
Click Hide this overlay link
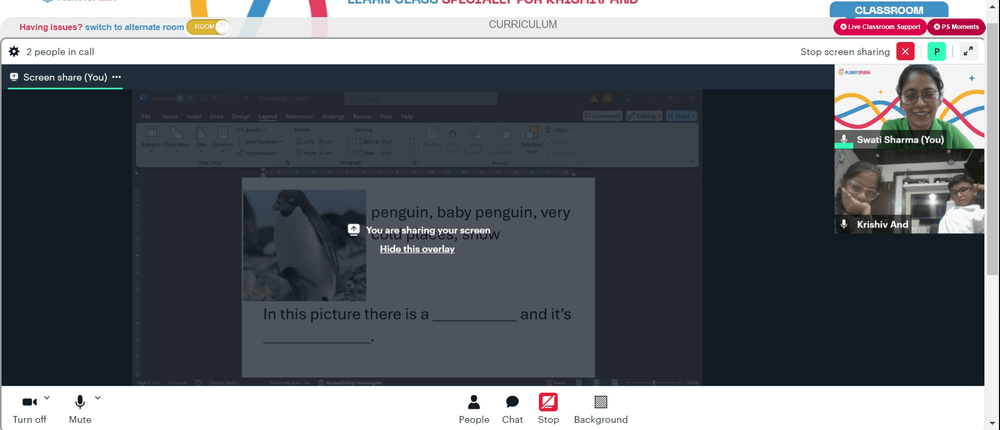[x=417, y=249]
